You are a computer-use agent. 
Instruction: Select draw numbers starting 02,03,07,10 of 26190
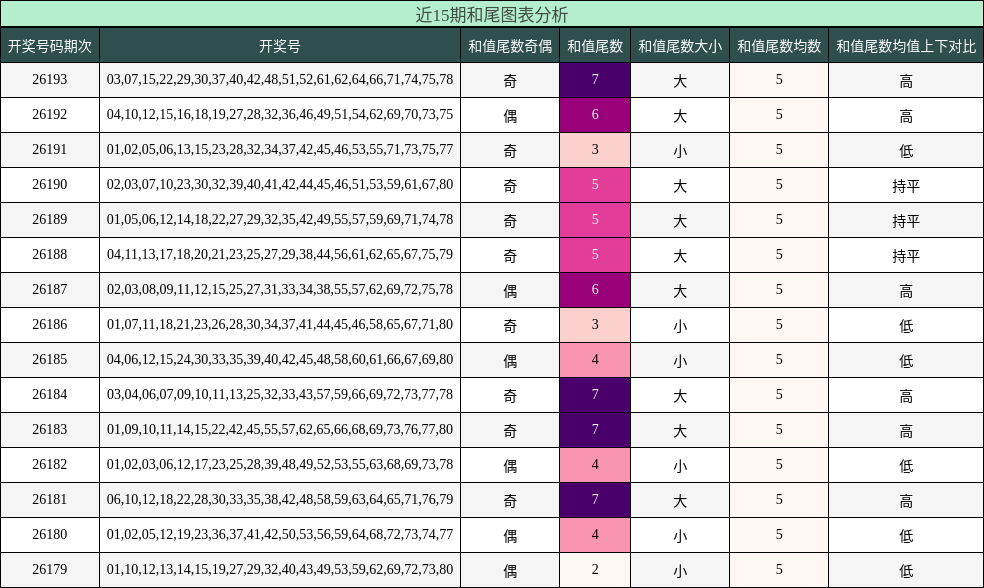coord(280,184)
